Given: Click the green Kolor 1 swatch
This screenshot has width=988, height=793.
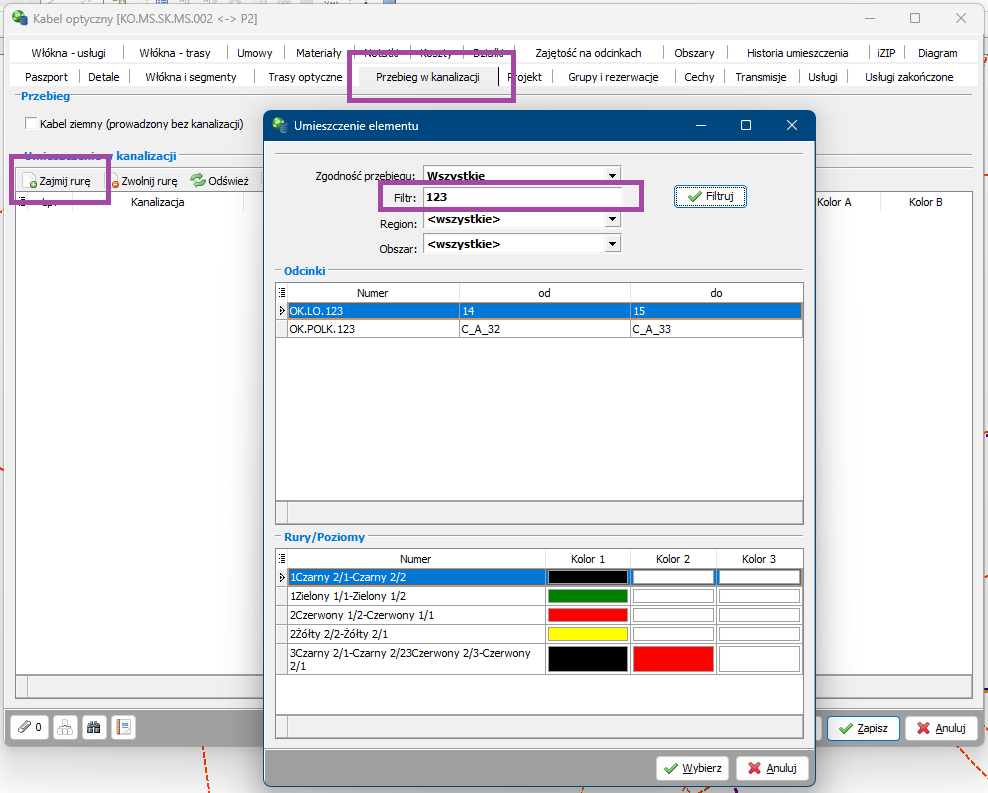Looking at the screenshot, I should coord(587,596).
